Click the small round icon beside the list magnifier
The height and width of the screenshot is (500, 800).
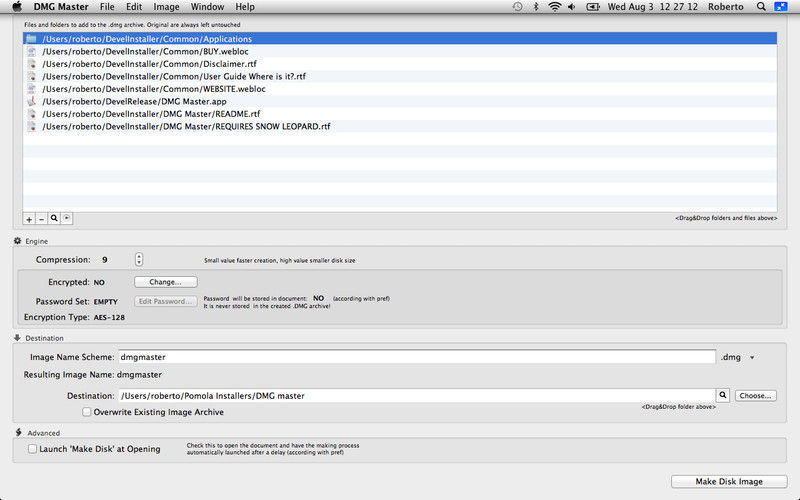67,218
